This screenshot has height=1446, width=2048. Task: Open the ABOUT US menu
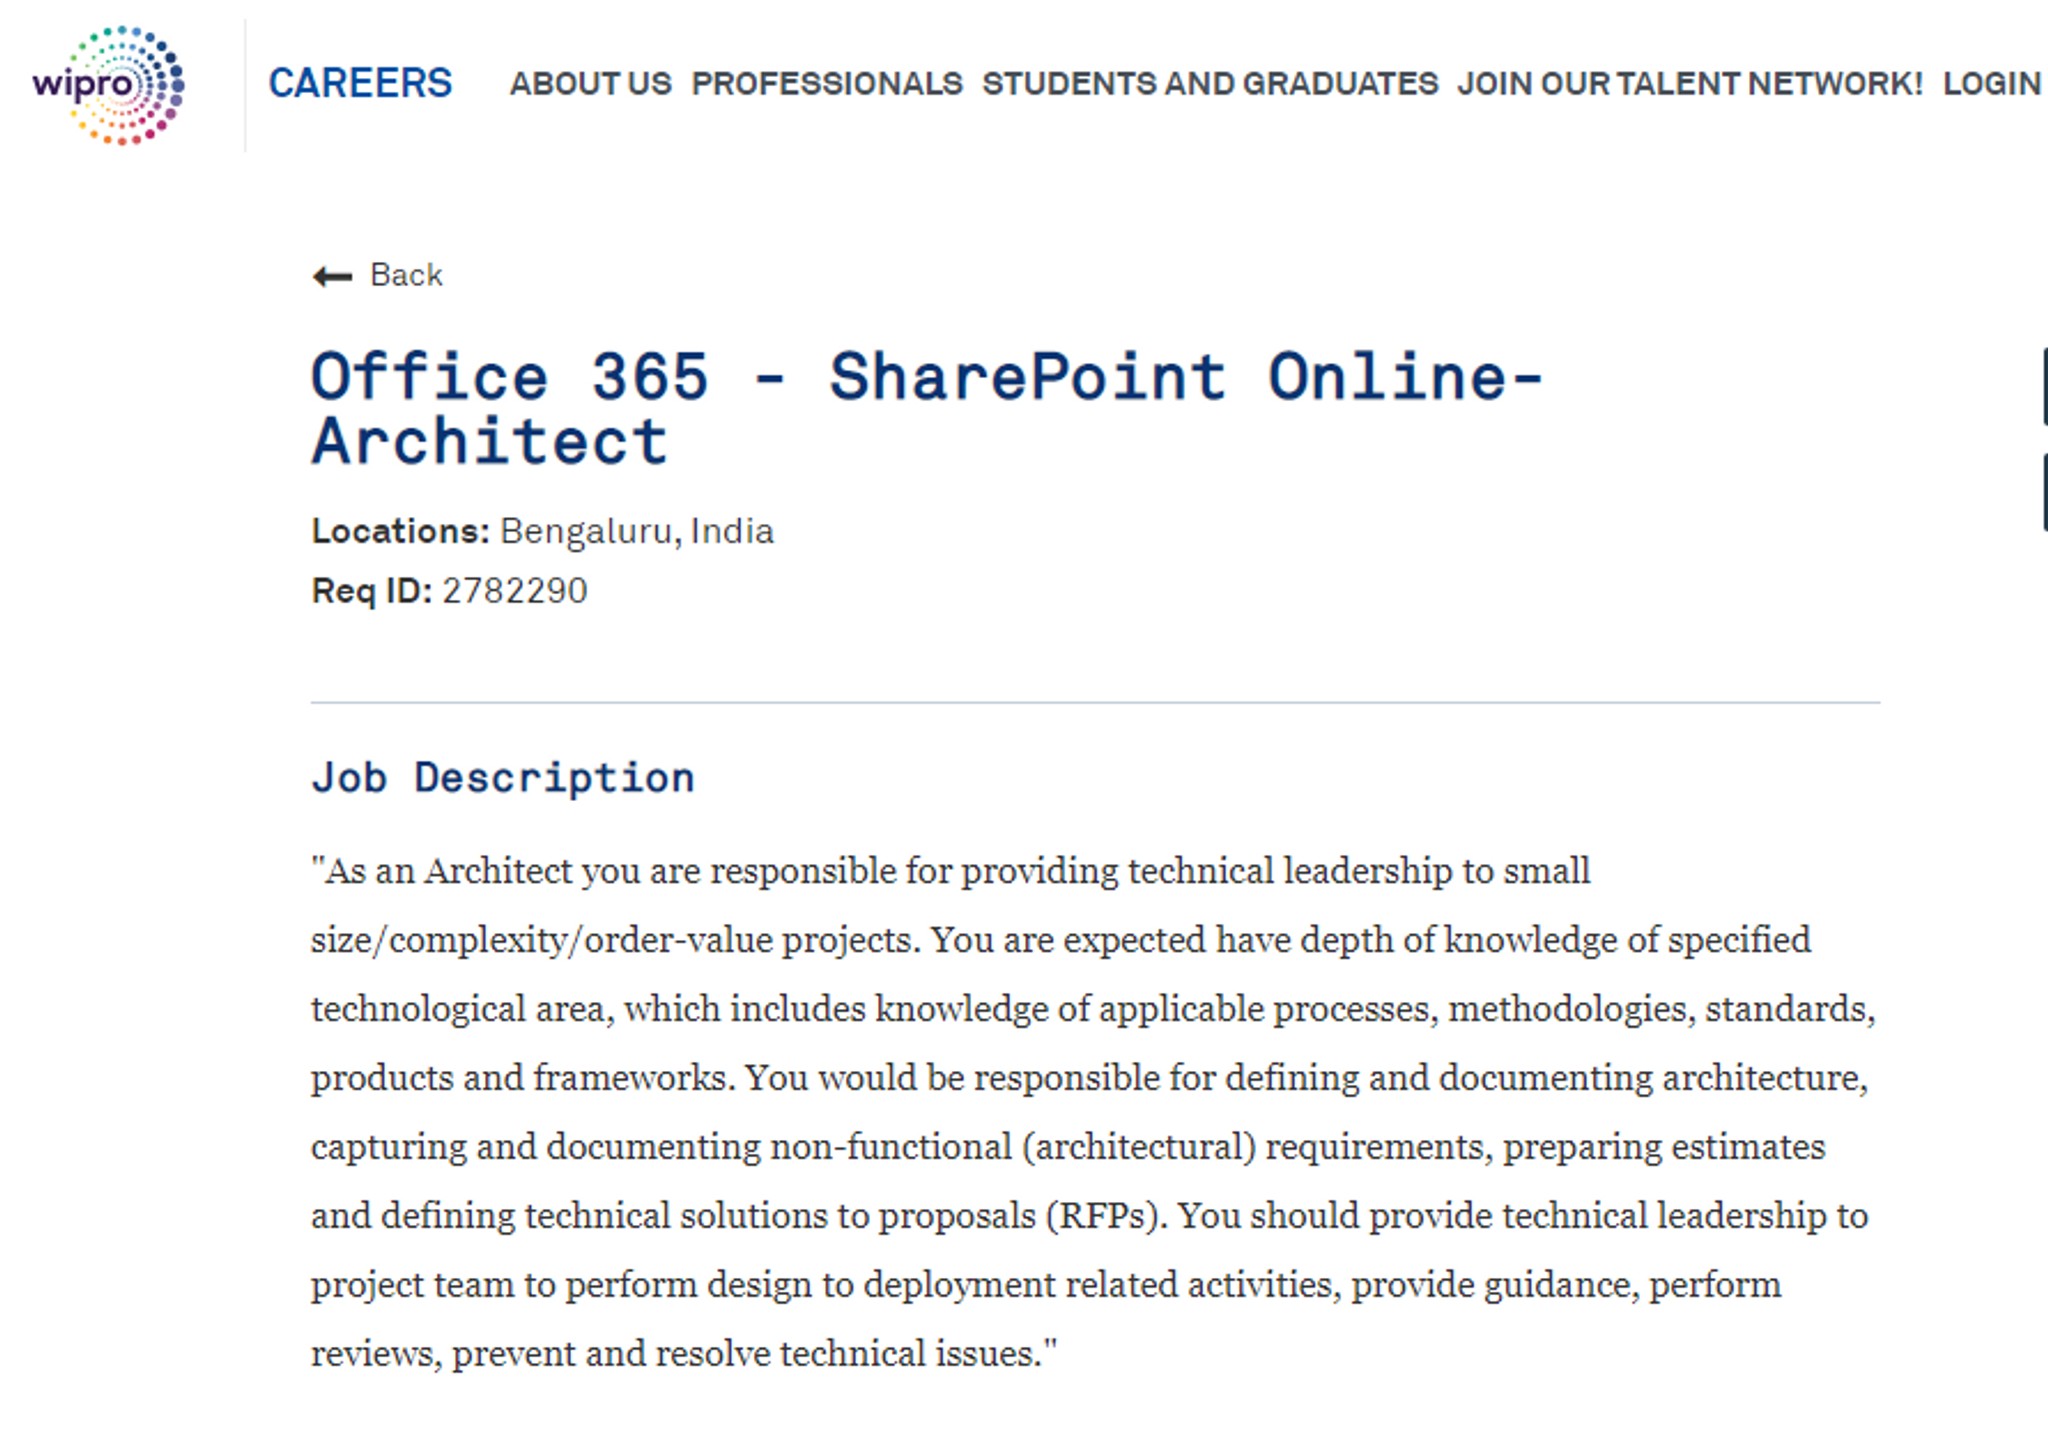(x=590, y=84)
